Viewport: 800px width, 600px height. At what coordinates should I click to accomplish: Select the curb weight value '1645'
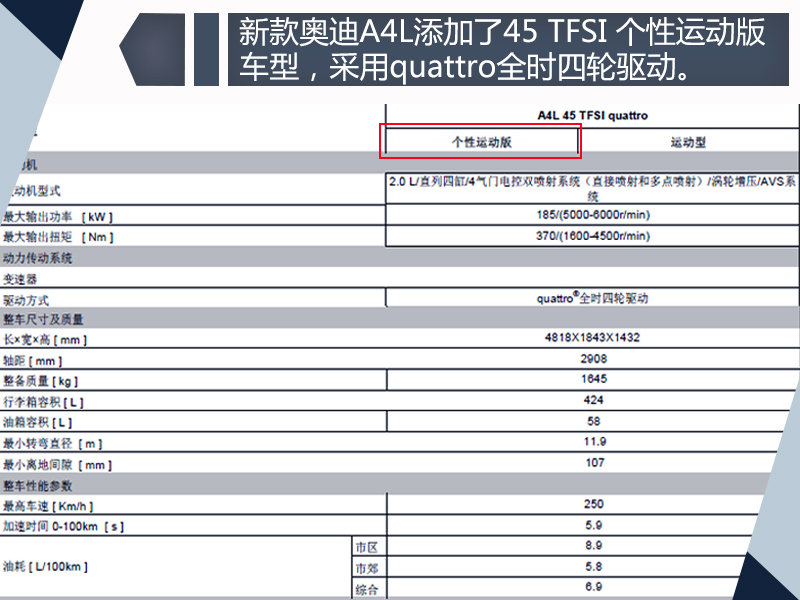pos(594,379)
